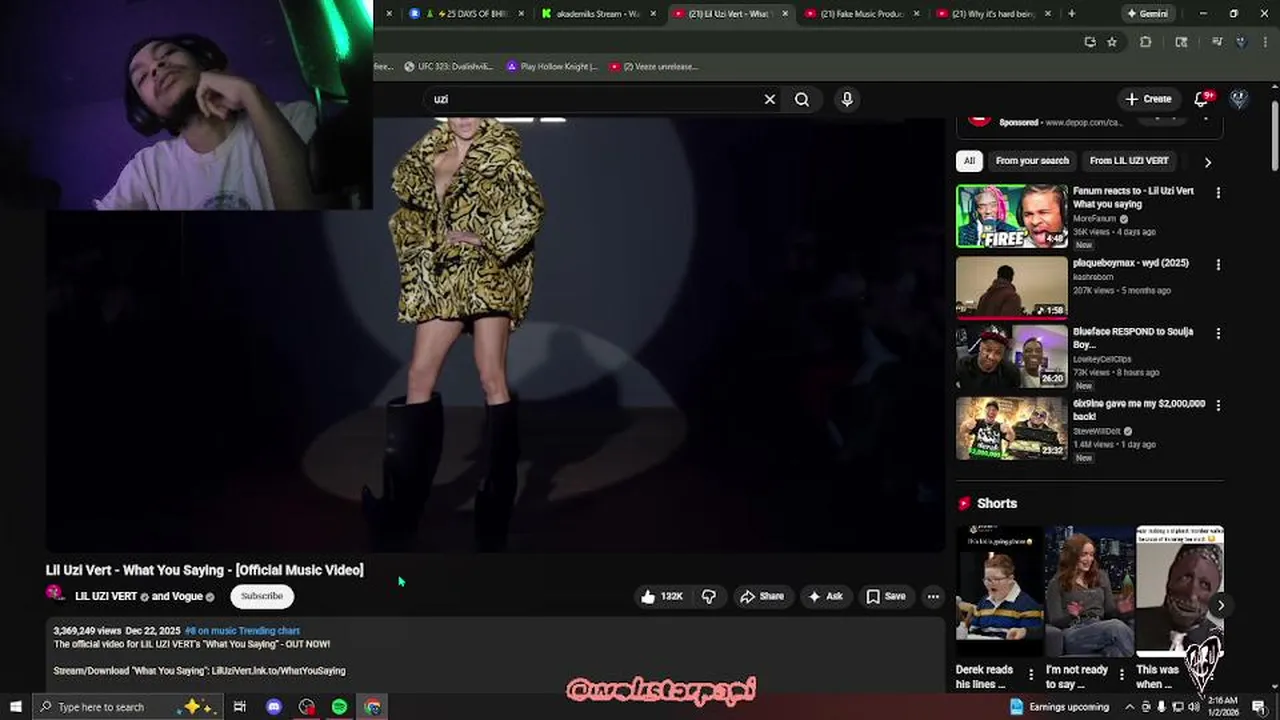Open the Ask AI feature button

pyautogui.click(x=826, y=596)
